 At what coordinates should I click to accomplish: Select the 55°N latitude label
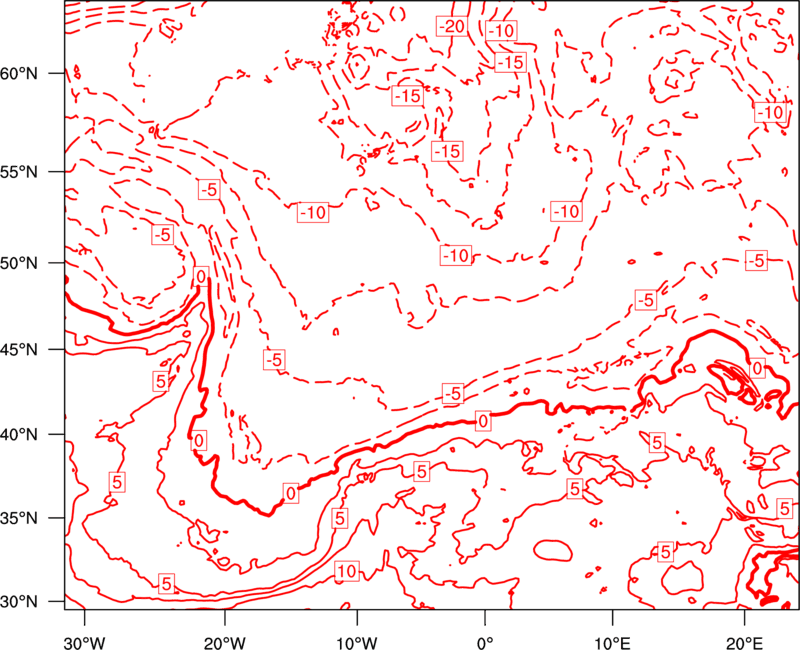pyautogui.click(x=19, y=172)
